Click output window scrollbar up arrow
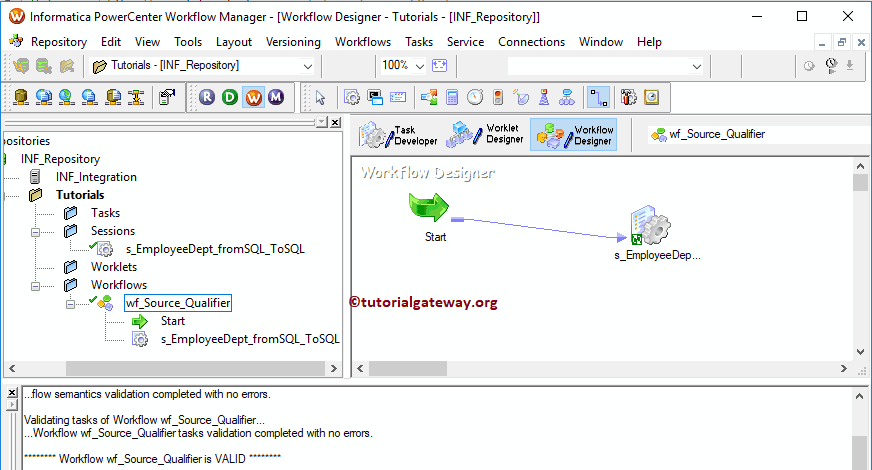This screenshot has height=470, width=872. point(859,396)
